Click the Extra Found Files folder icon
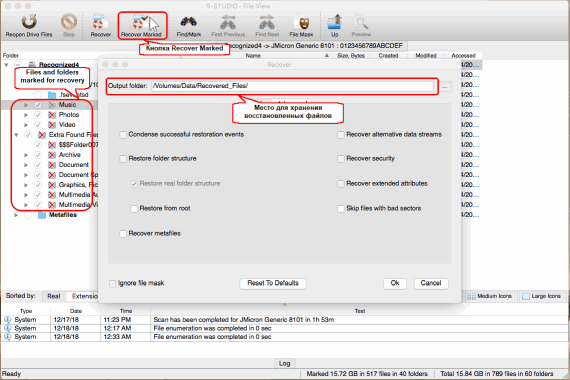 coord(42,135)
